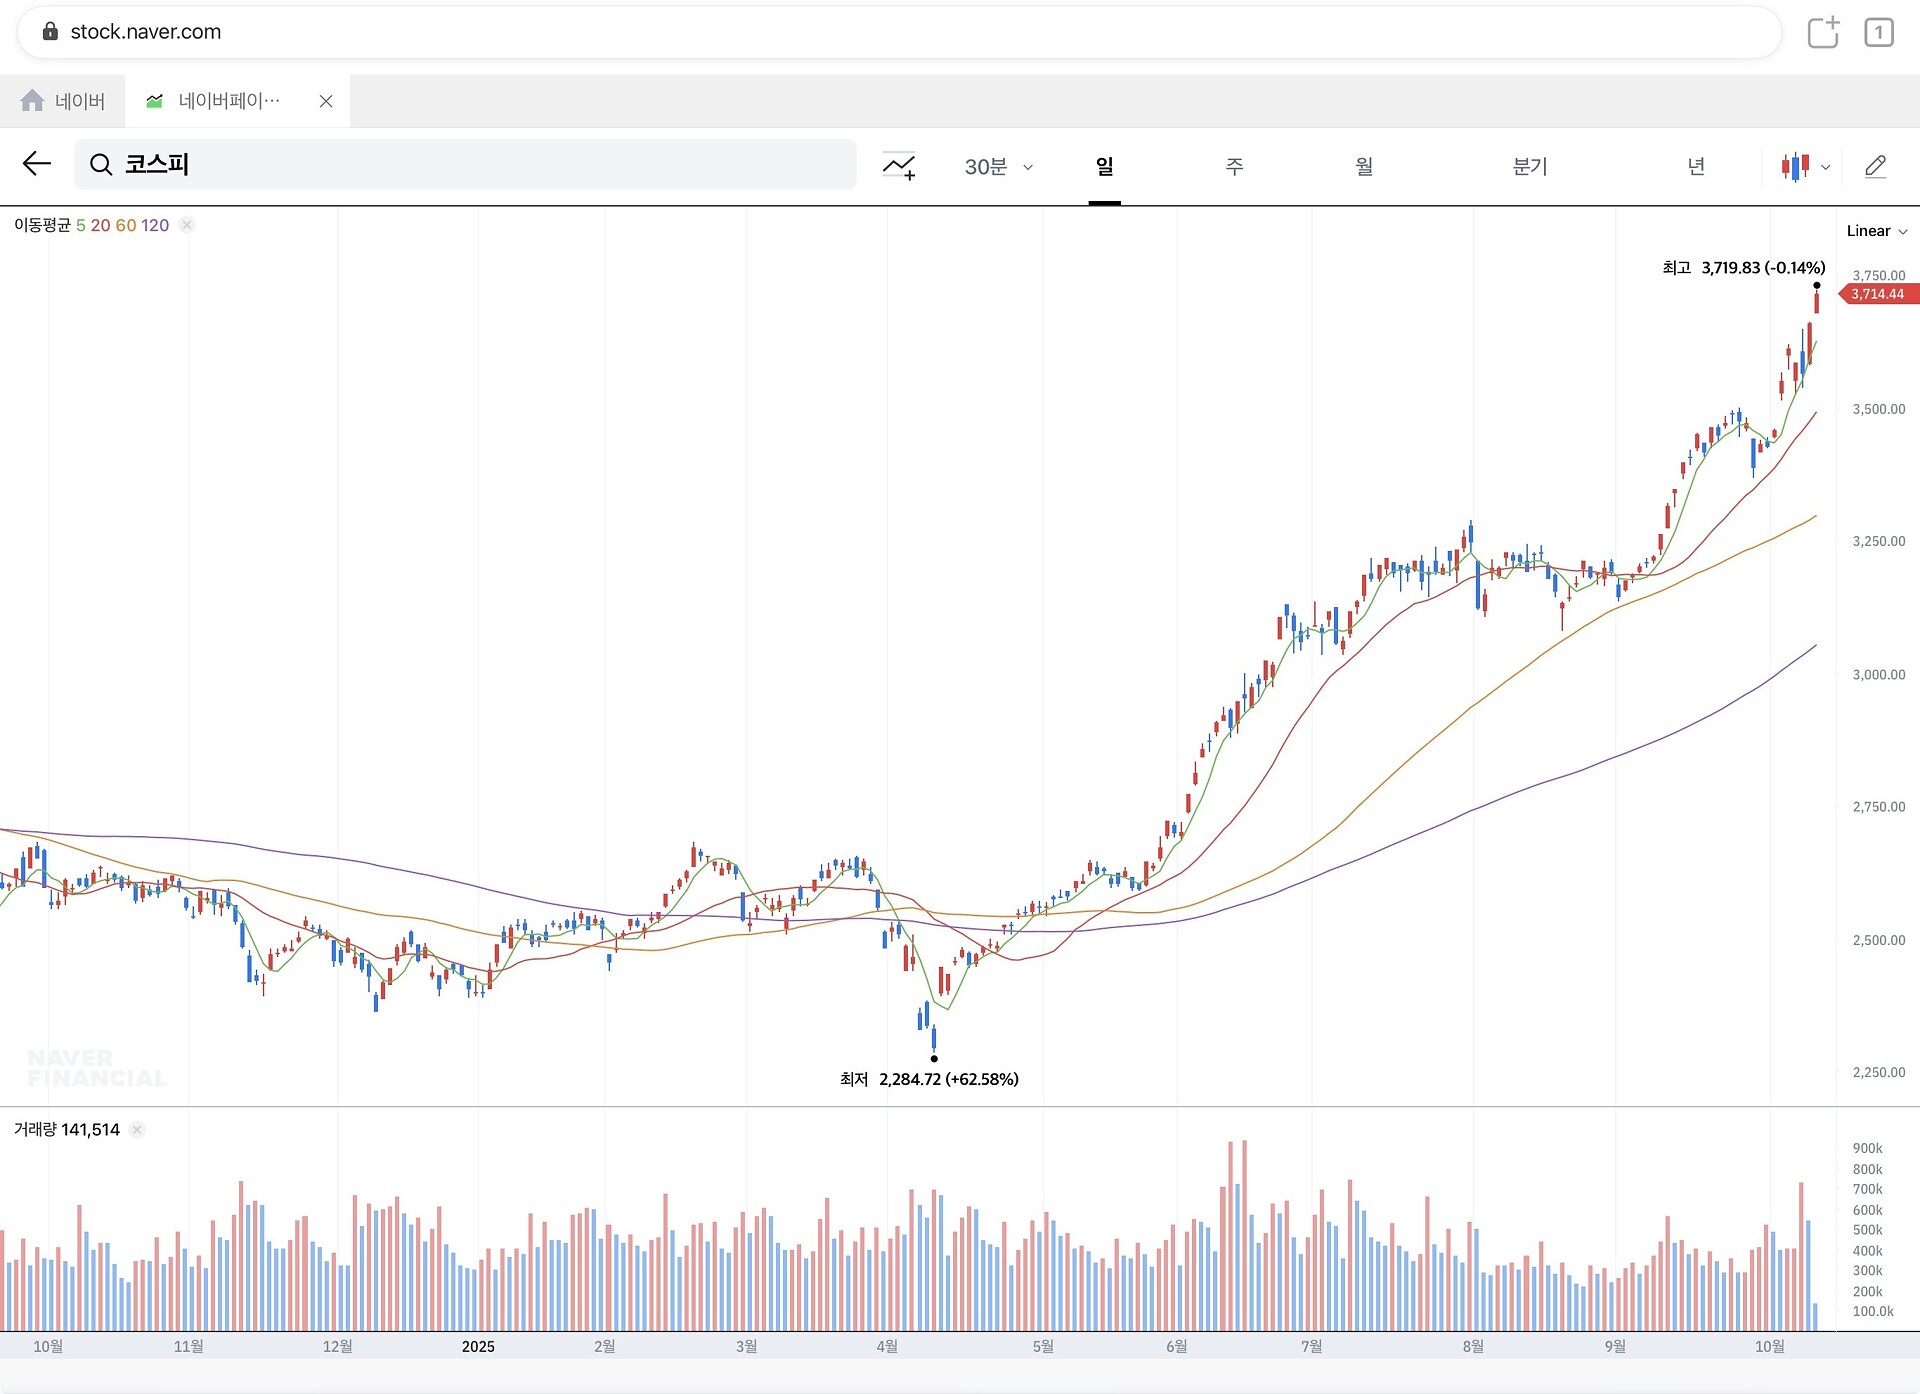This screenshot has width=1920, height=1394.
Task: Select the 년 yearly period
Action: tap(1696, 166)
